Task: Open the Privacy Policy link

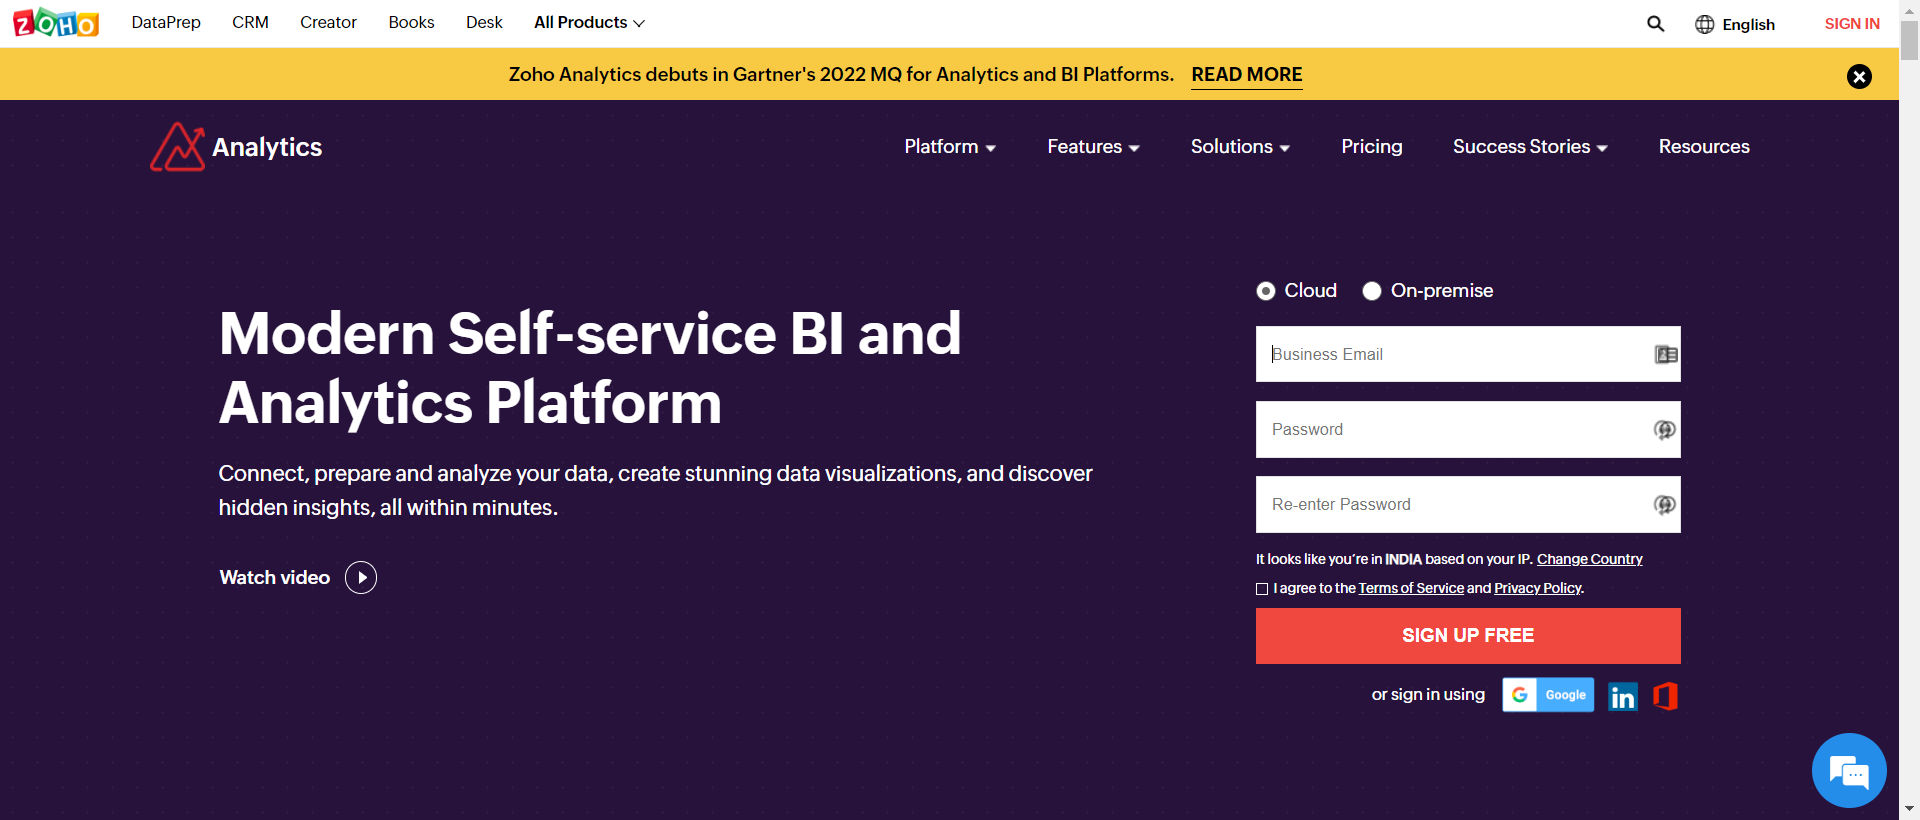Action: click(1538, 588)
